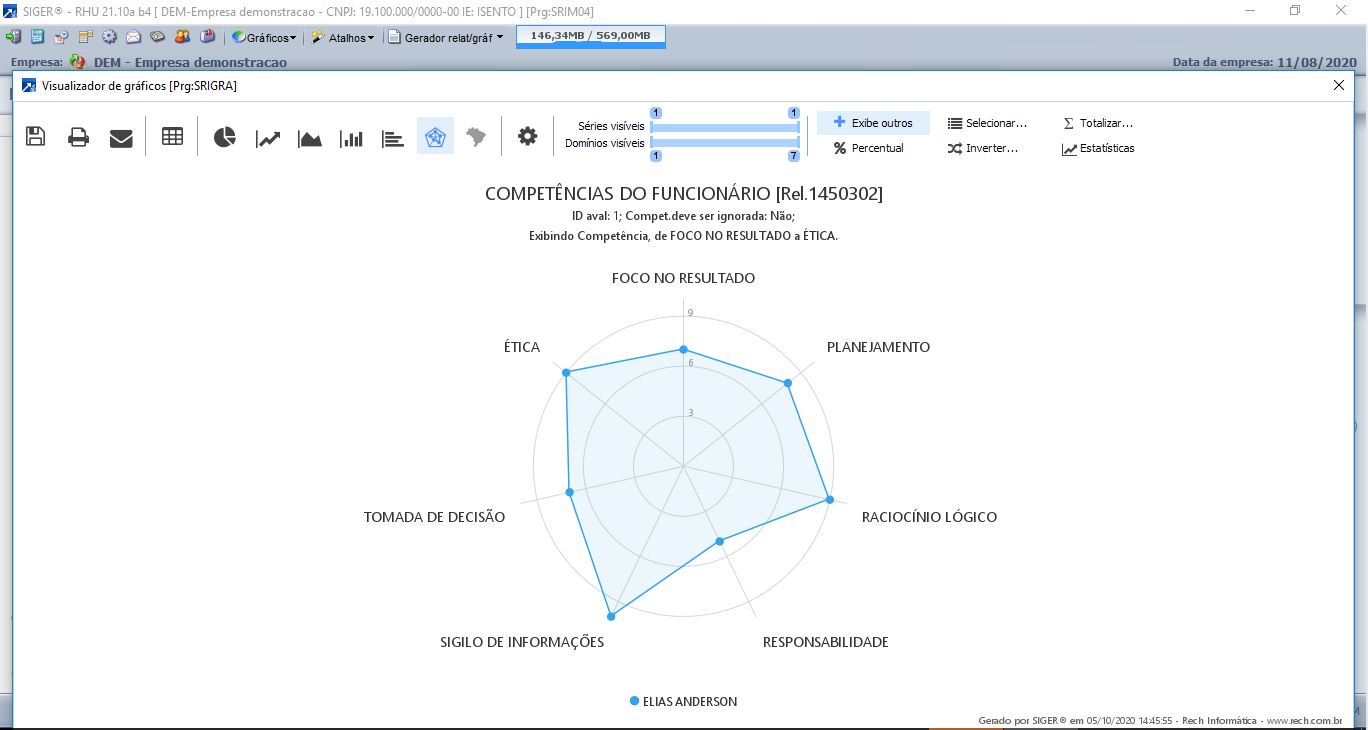Click the FOCO NO RESULTADO data point
The image size is (1368, 730).
click(683, 350)
